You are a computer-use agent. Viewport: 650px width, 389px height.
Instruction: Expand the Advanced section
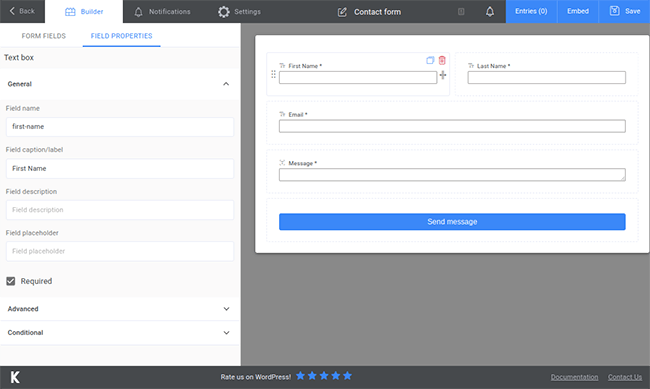(120, 309)
